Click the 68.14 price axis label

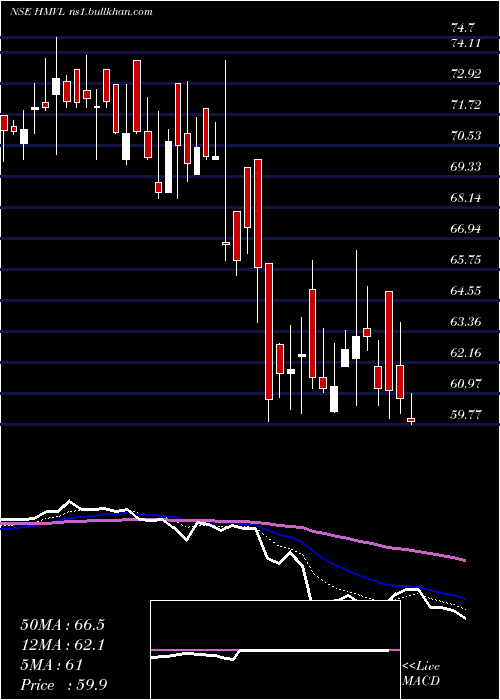466,198
